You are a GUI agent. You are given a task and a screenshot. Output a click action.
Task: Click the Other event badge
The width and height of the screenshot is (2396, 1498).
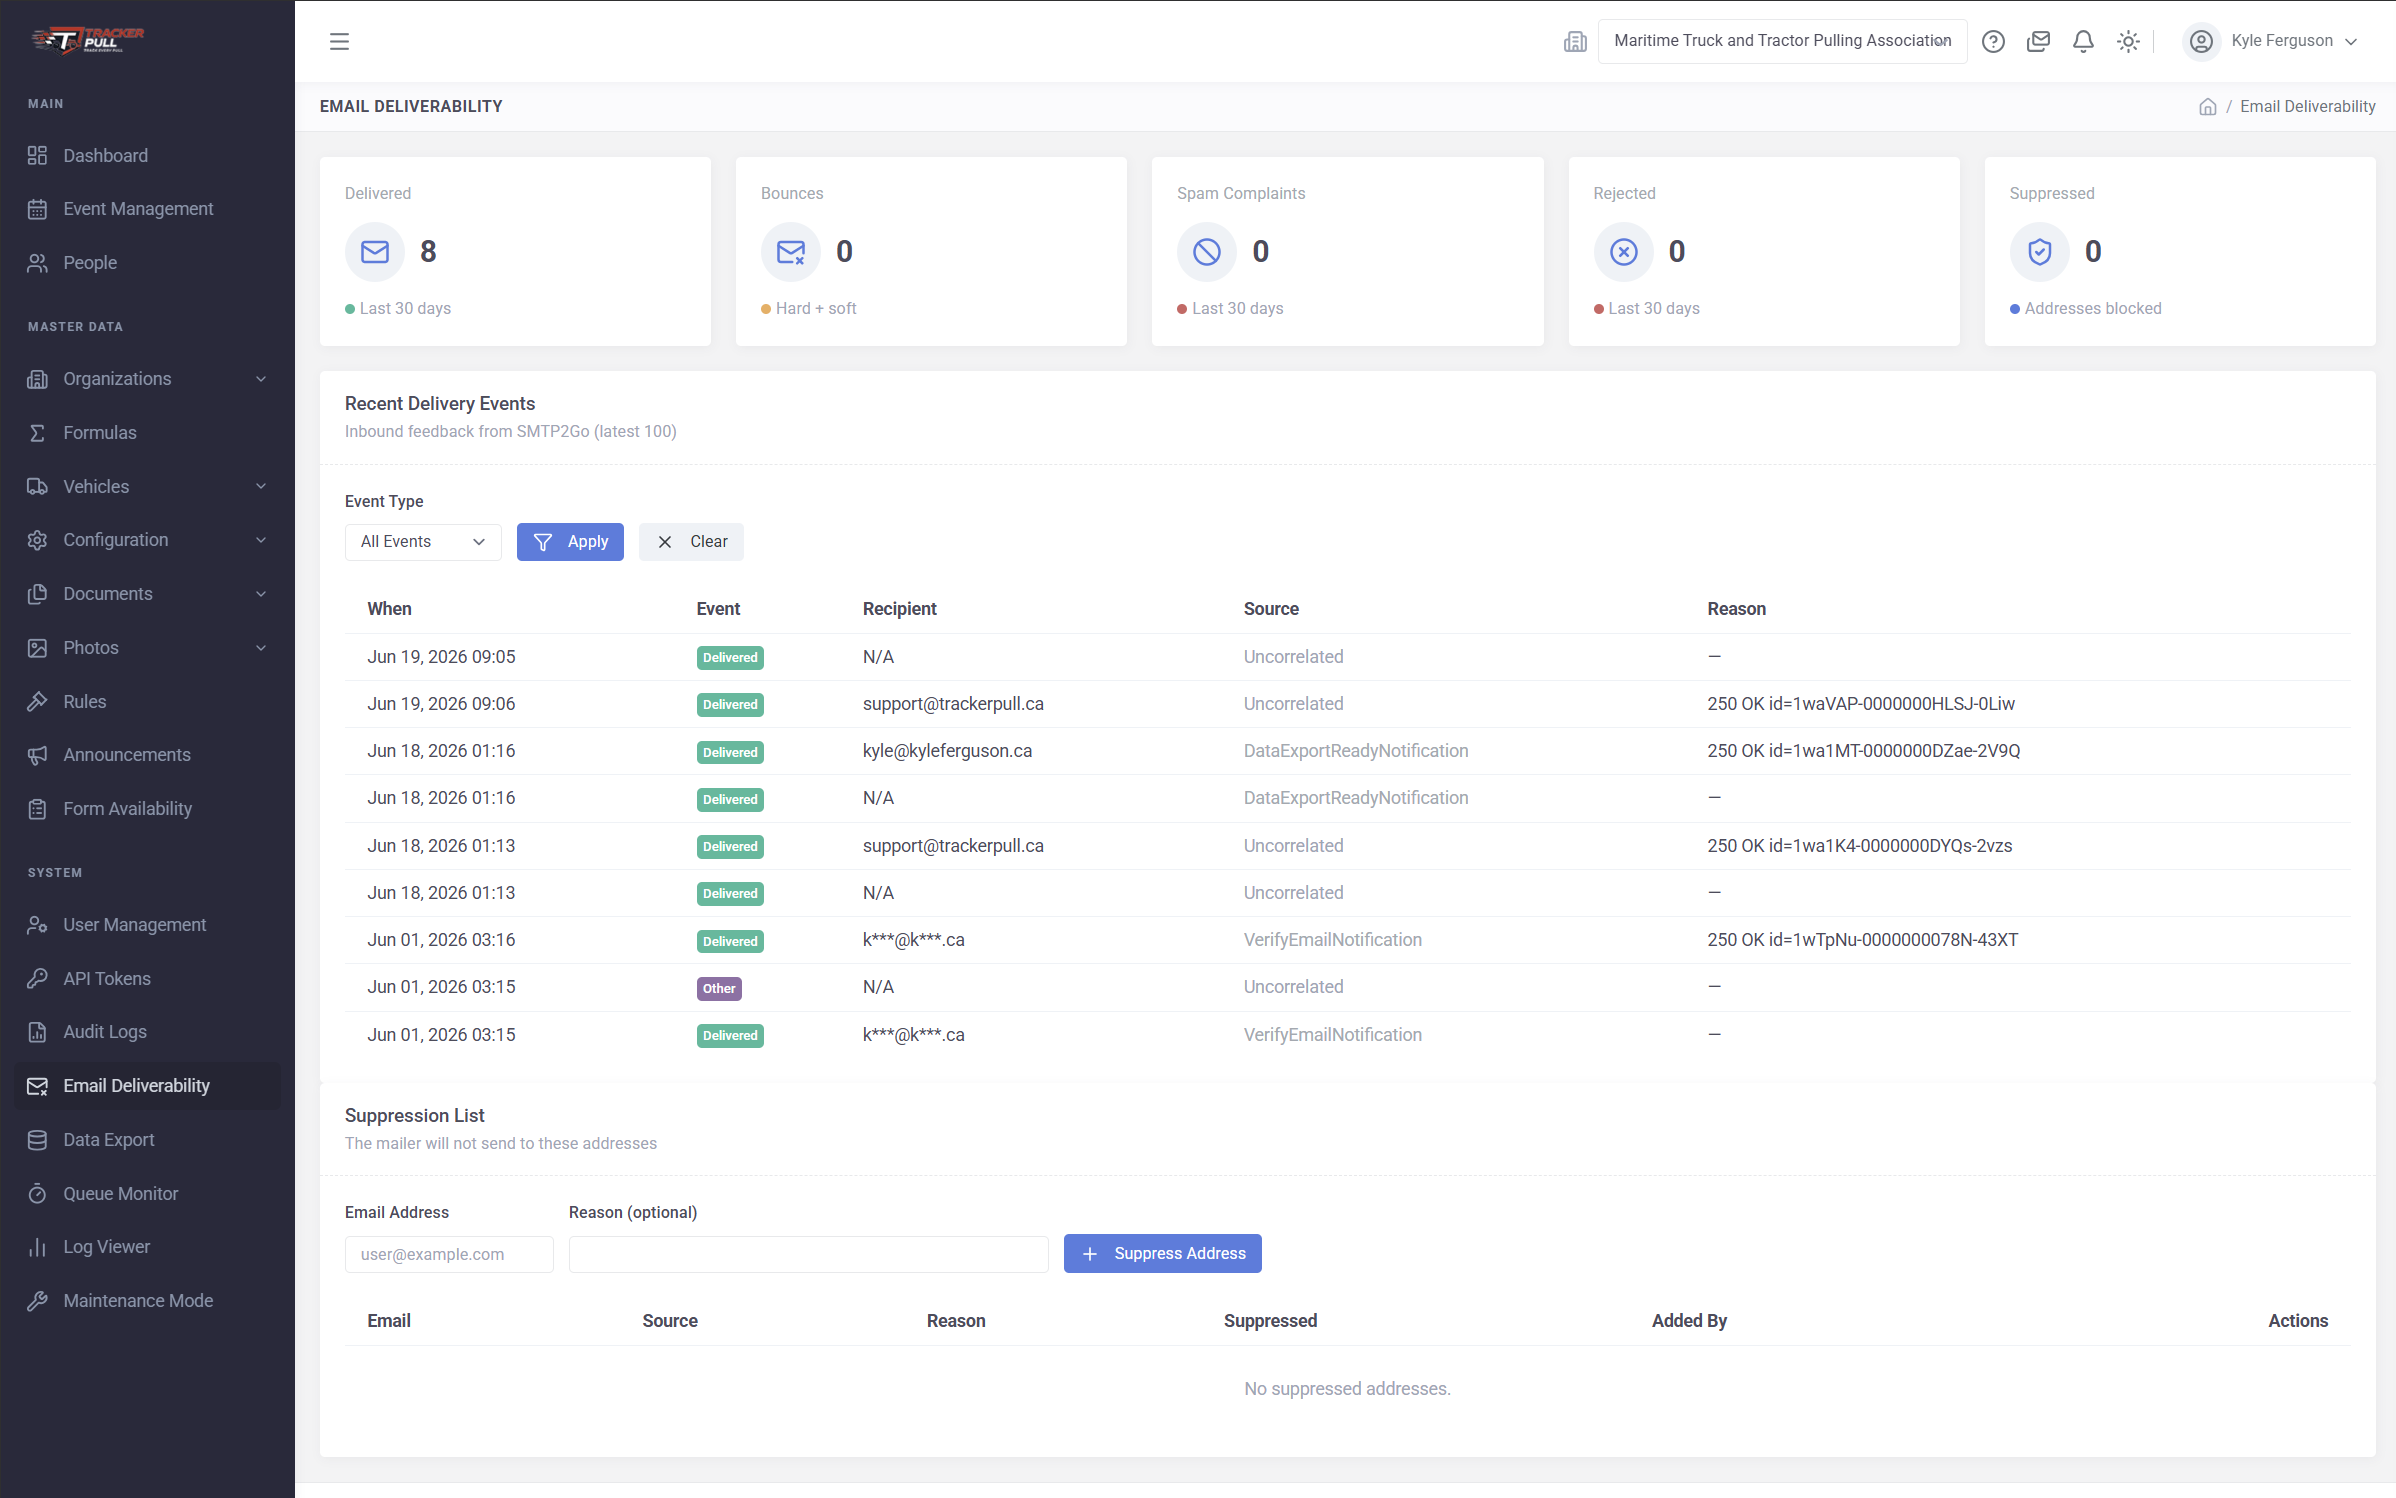point(719,989)
